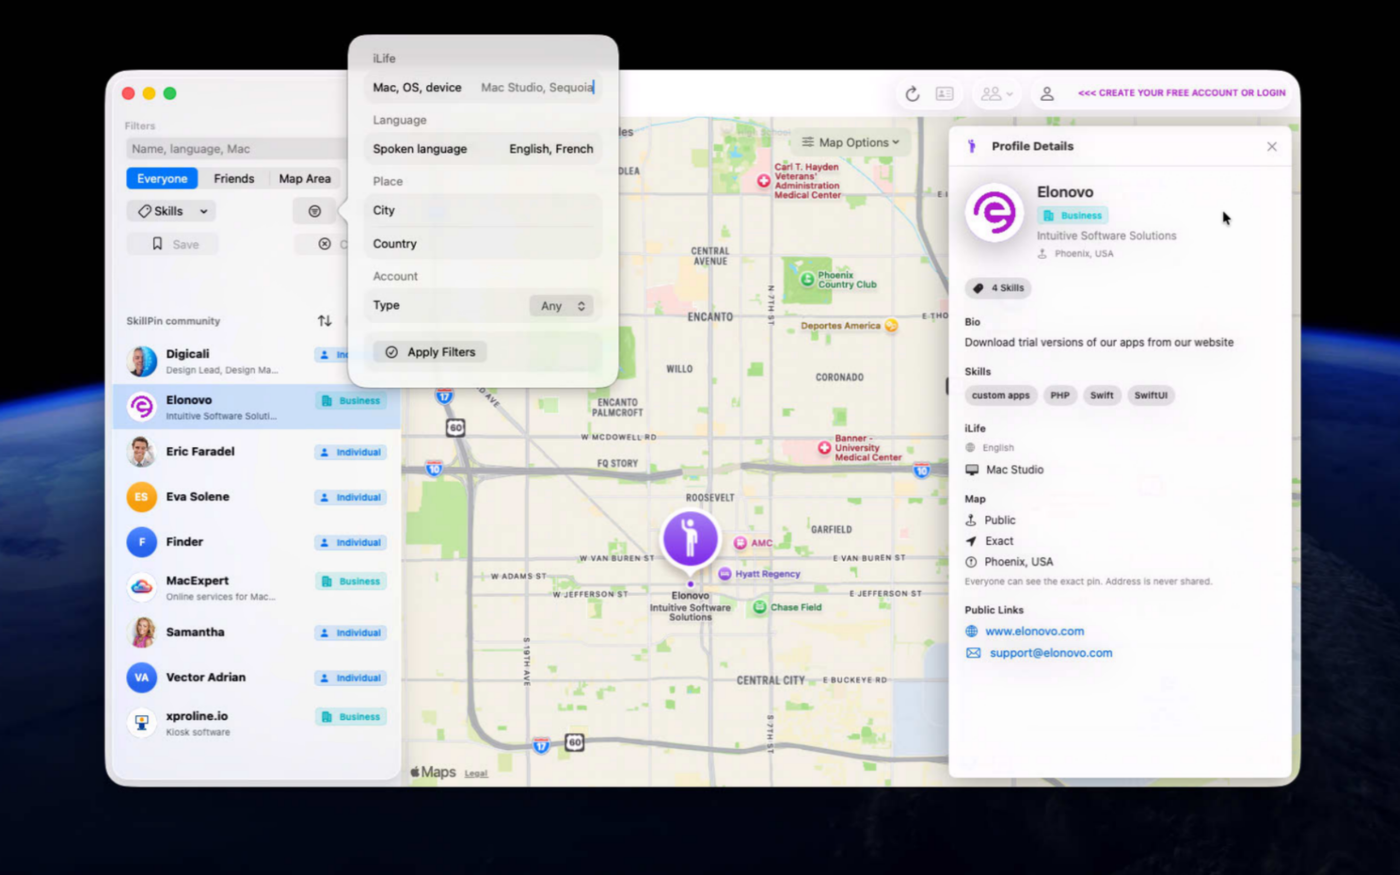
Task: Select the Swift skill tag
Action: [1102, 395]
